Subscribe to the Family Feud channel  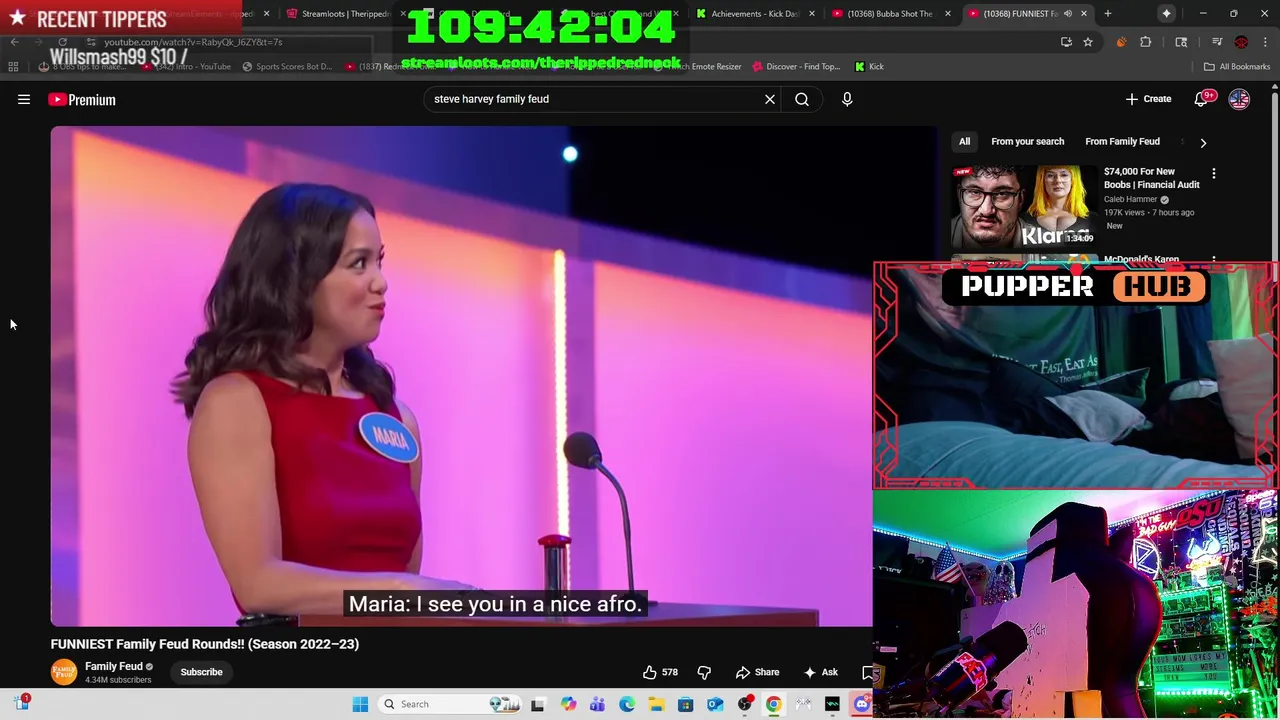tap(201, 672)
